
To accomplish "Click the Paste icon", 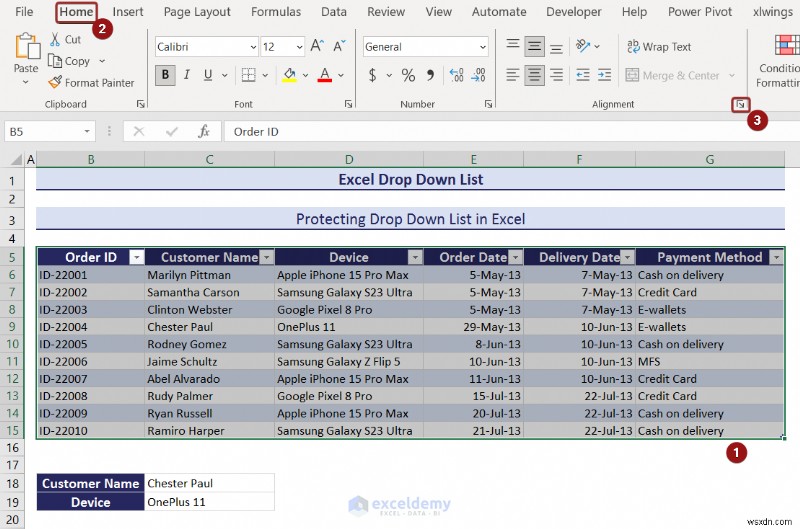I will point(27,46).
